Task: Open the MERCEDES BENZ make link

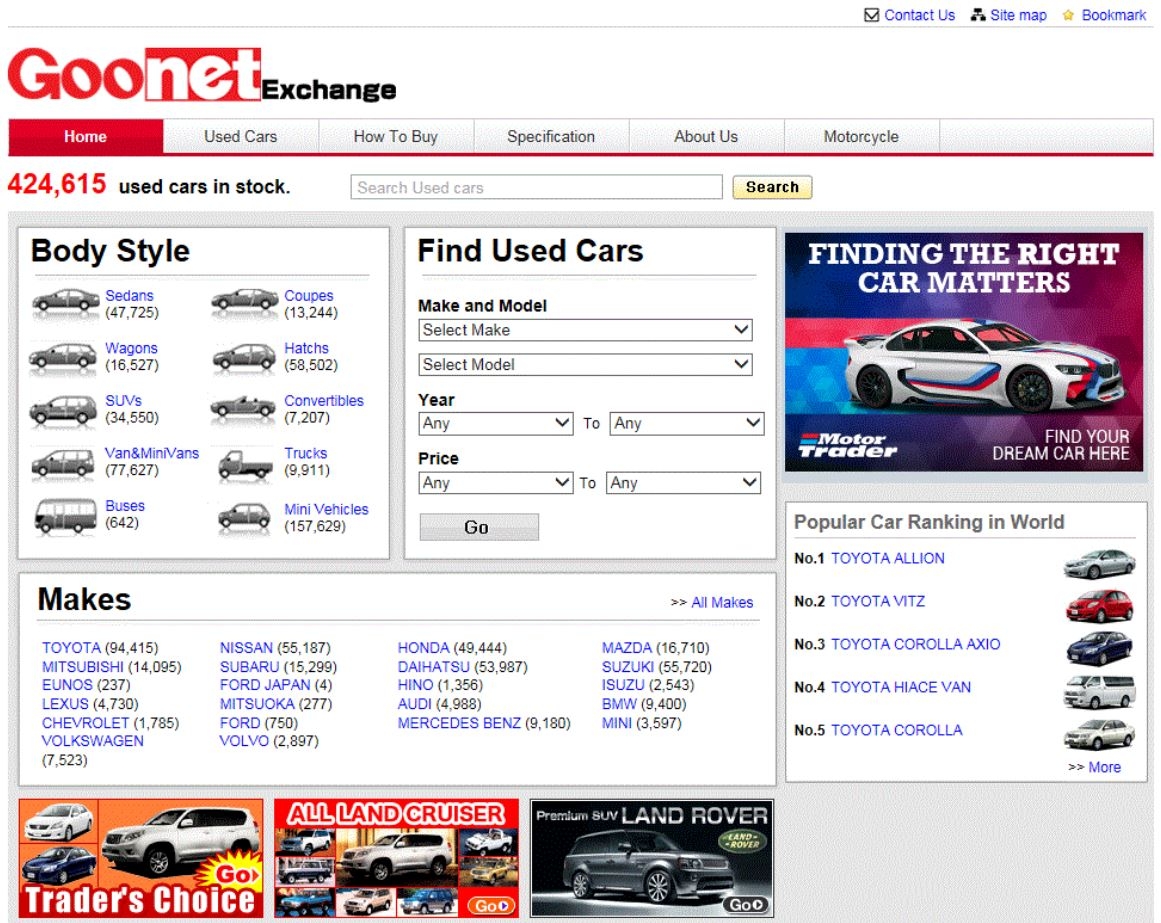Action: click(459, 723)
